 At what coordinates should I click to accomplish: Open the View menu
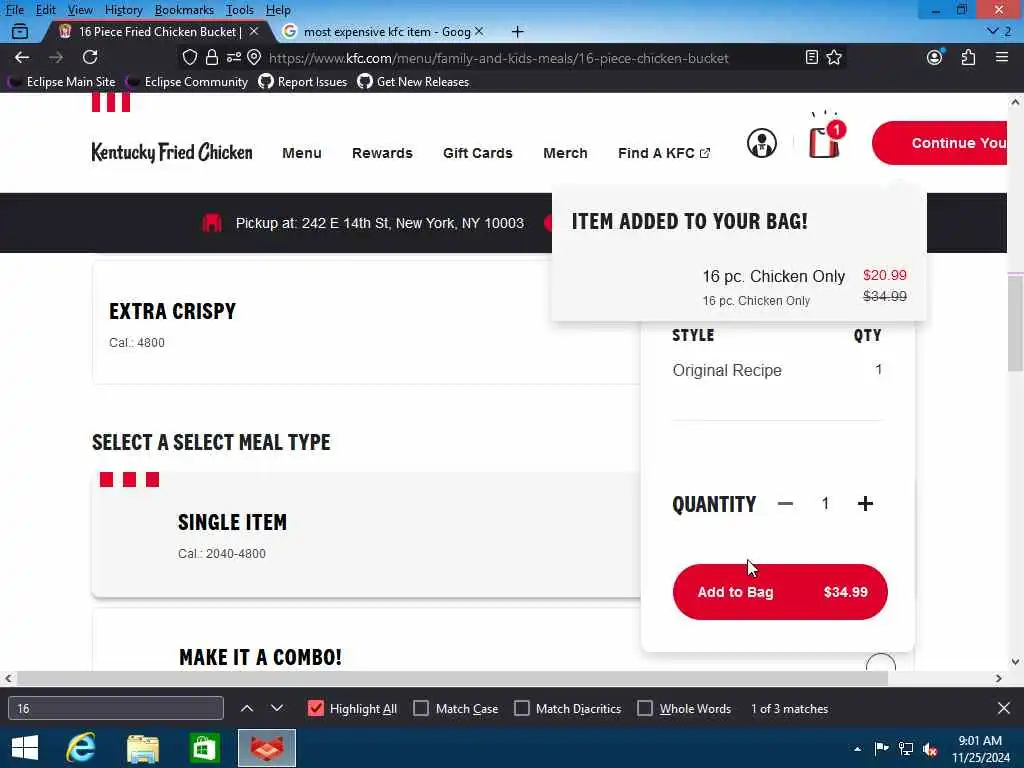click(x=80, y=10)
